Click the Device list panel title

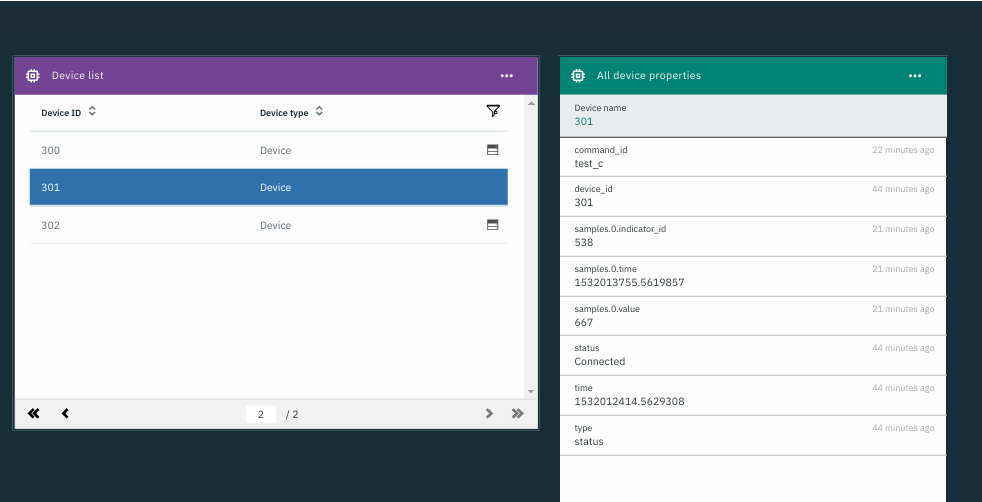78,76
